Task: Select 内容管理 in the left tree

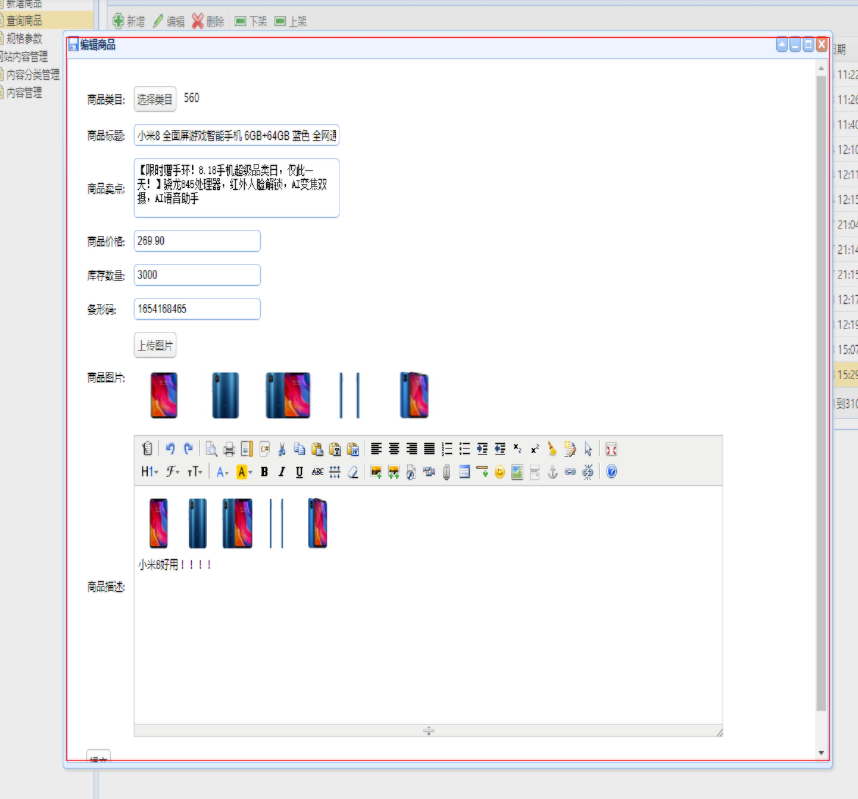Action: click(24, 92)
